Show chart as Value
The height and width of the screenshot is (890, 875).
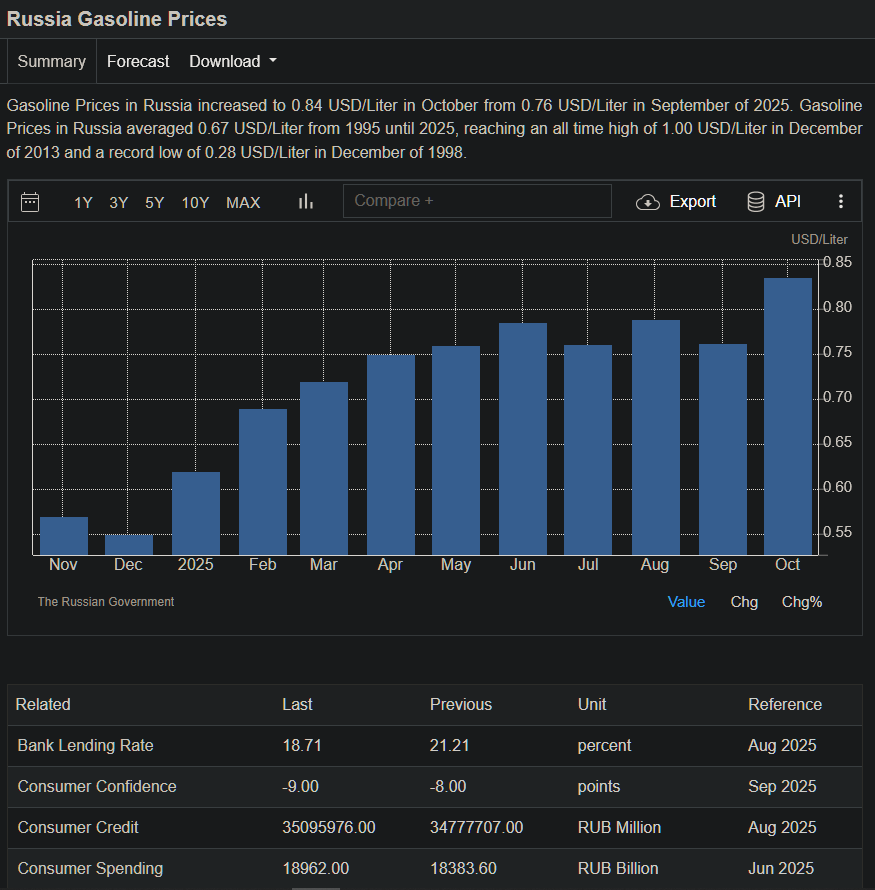(686, 602)
